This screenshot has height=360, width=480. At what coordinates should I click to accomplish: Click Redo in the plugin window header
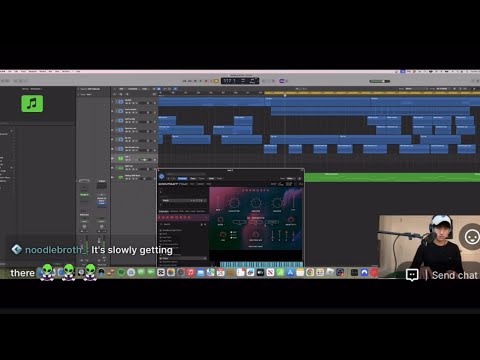(219, 178)
